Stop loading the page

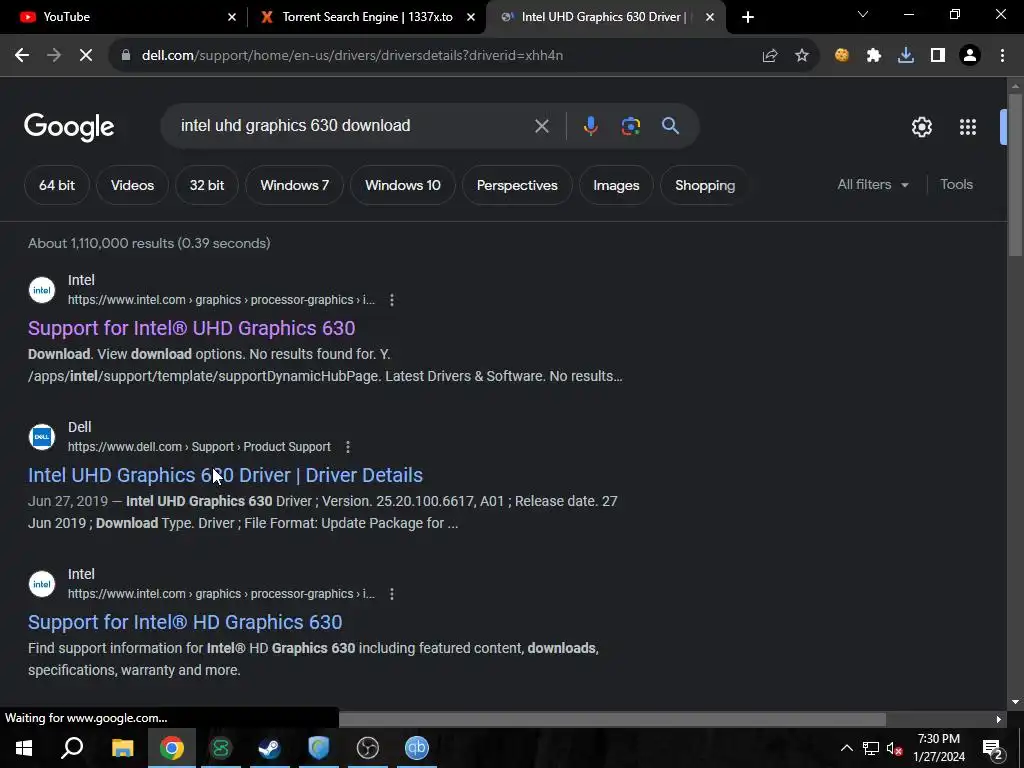(x=86, y=56)
